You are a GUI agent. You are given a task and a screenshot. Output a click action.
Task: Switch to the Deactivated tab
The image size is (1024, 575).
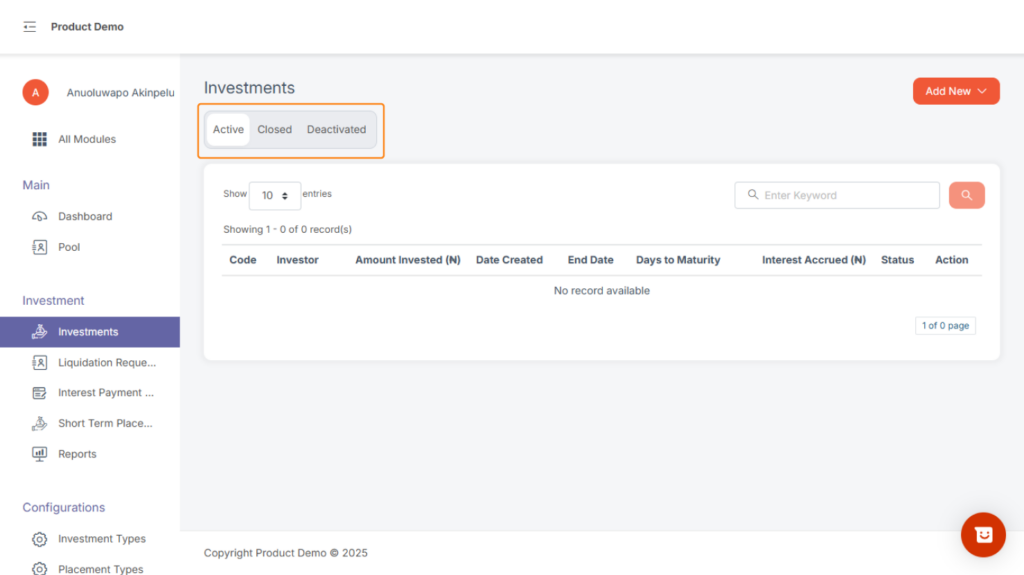pos(336,129)
